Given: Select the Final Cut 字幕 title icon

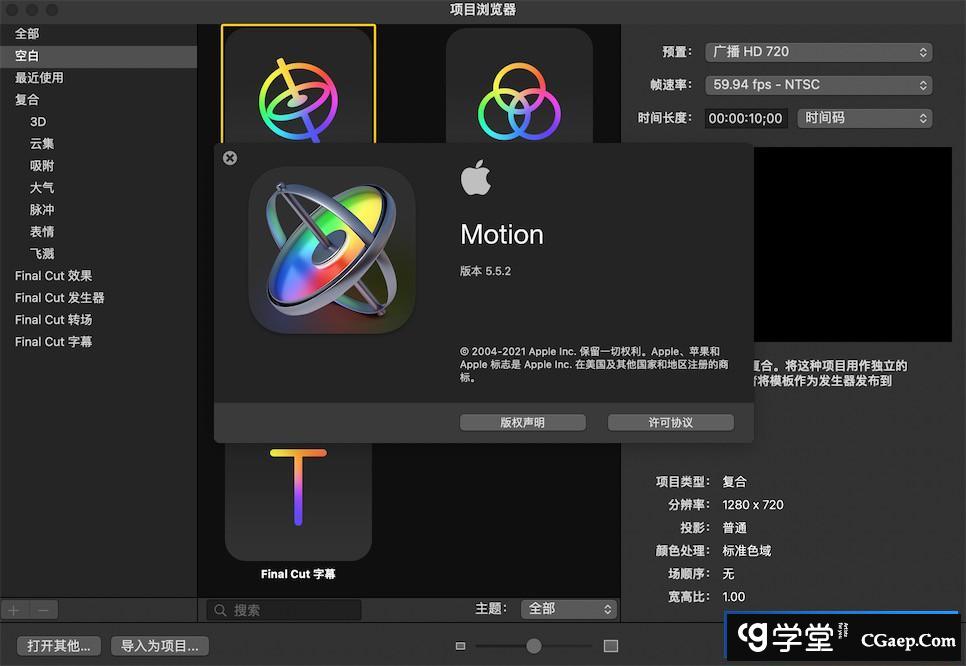Looking at the screenshot, I should (298, 495).
